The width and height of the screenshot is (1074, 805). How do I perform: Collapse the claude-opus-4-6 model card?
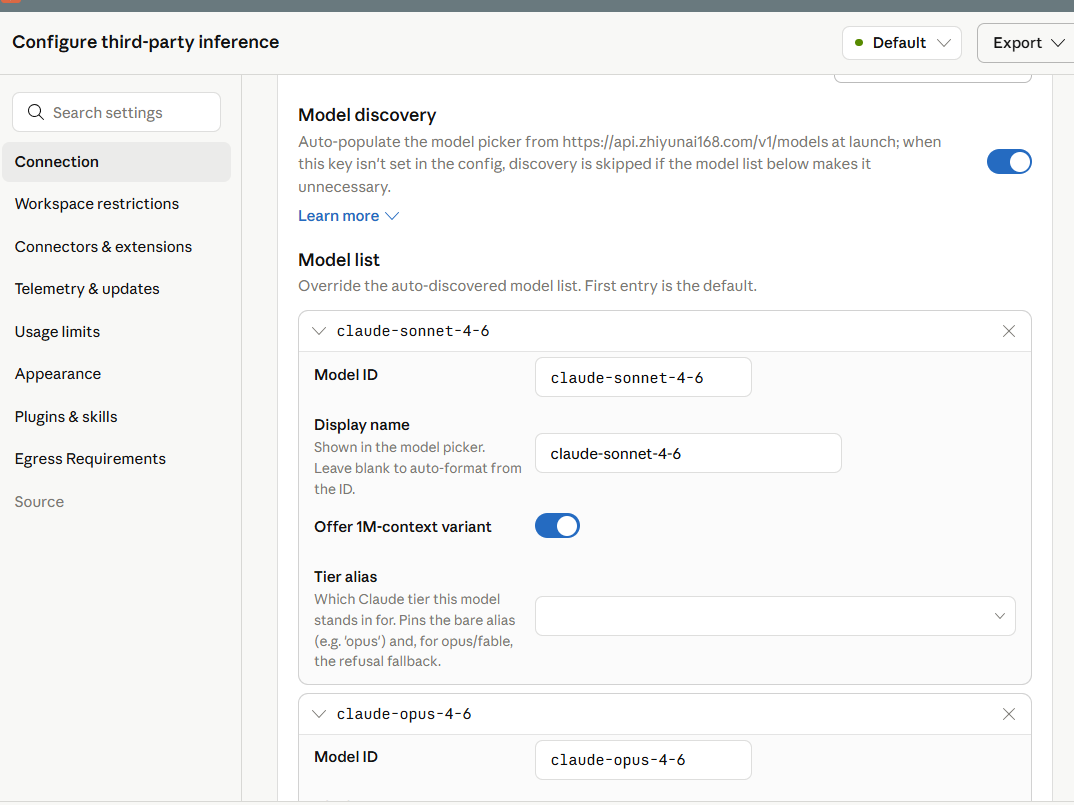point(319,715)
